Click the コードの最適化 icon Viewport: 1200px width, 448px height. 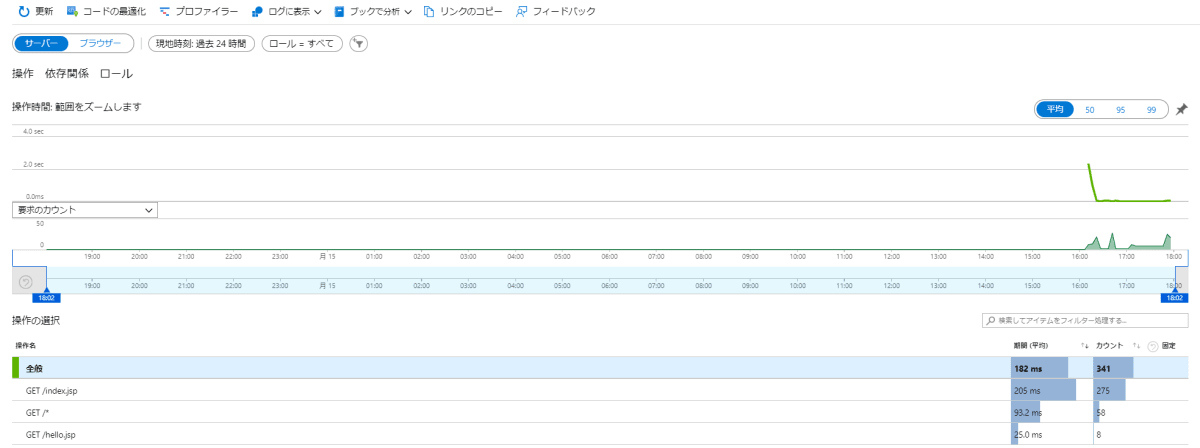(x=72, y=12)
